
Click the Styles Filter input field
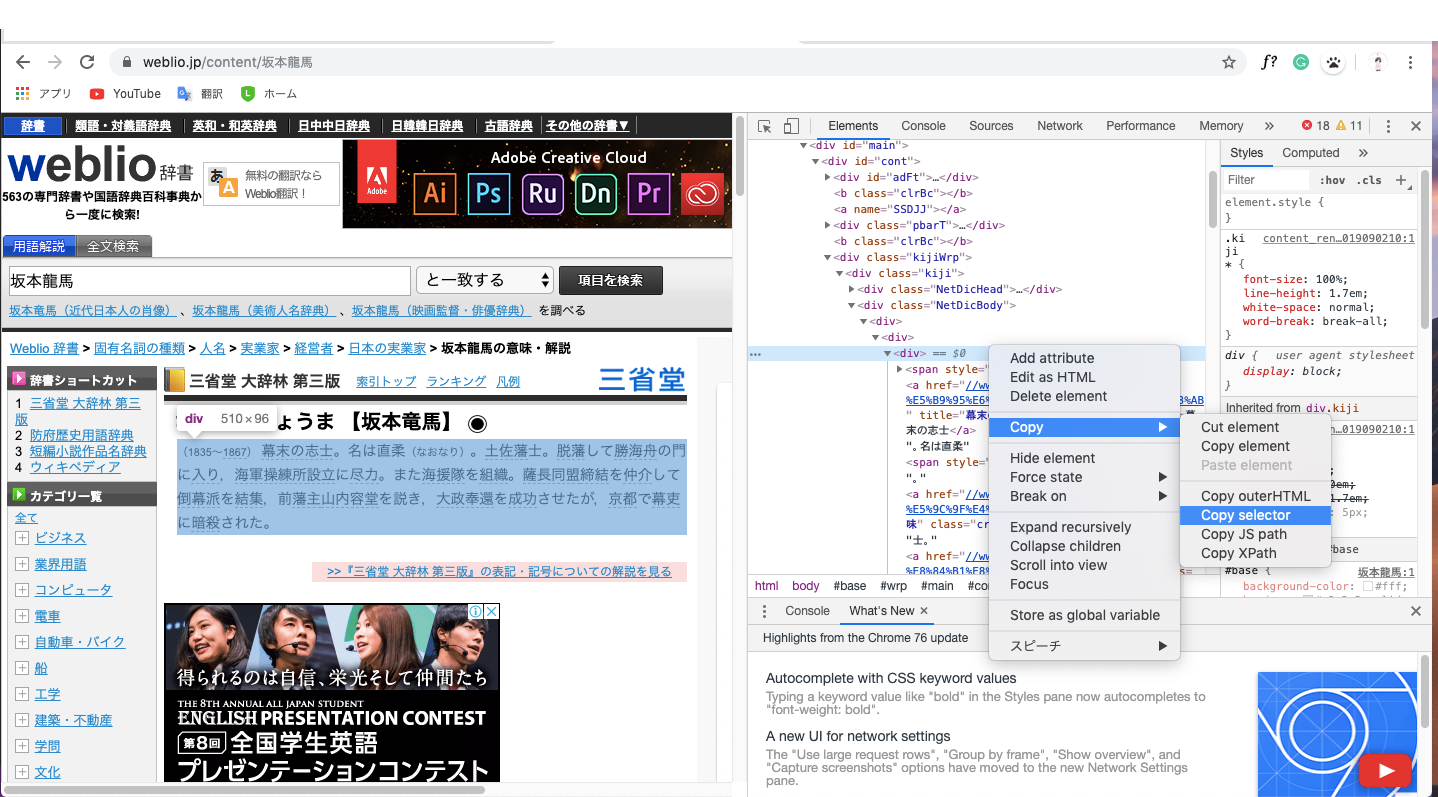1266,180
